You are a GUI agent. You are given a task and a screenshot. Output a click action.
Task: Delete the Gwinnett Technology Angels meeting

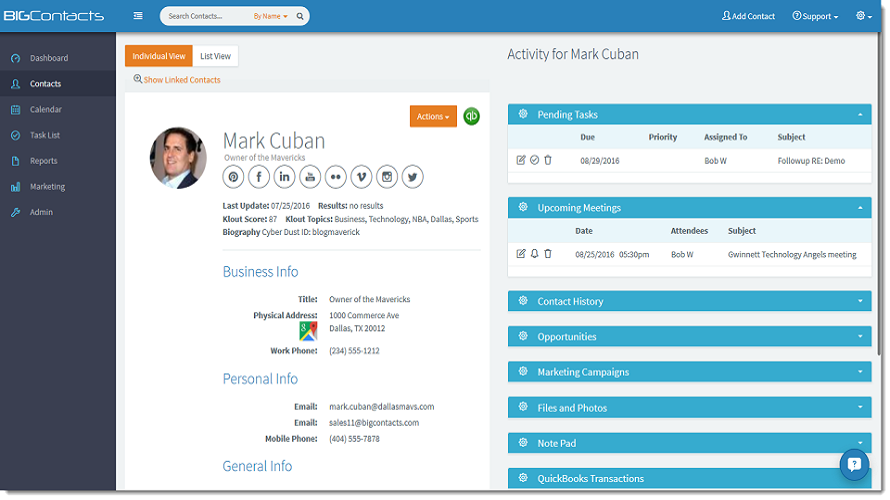[x=548, y=254]
